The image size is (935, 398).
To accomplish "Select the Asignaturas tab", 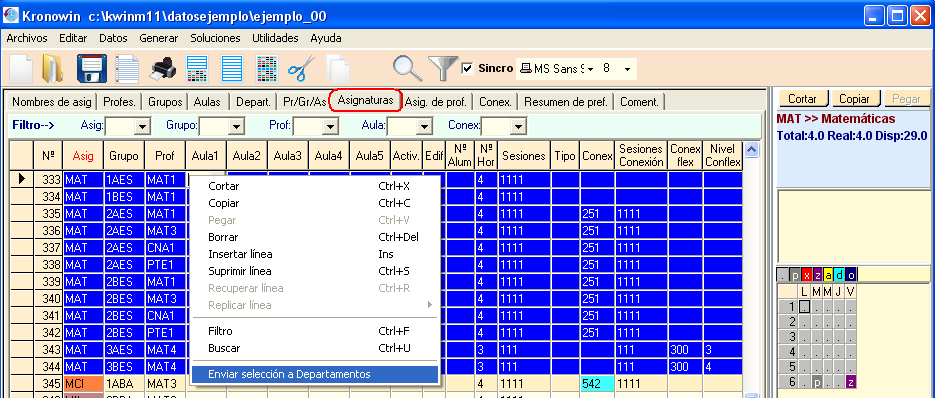I will (366, 100).
